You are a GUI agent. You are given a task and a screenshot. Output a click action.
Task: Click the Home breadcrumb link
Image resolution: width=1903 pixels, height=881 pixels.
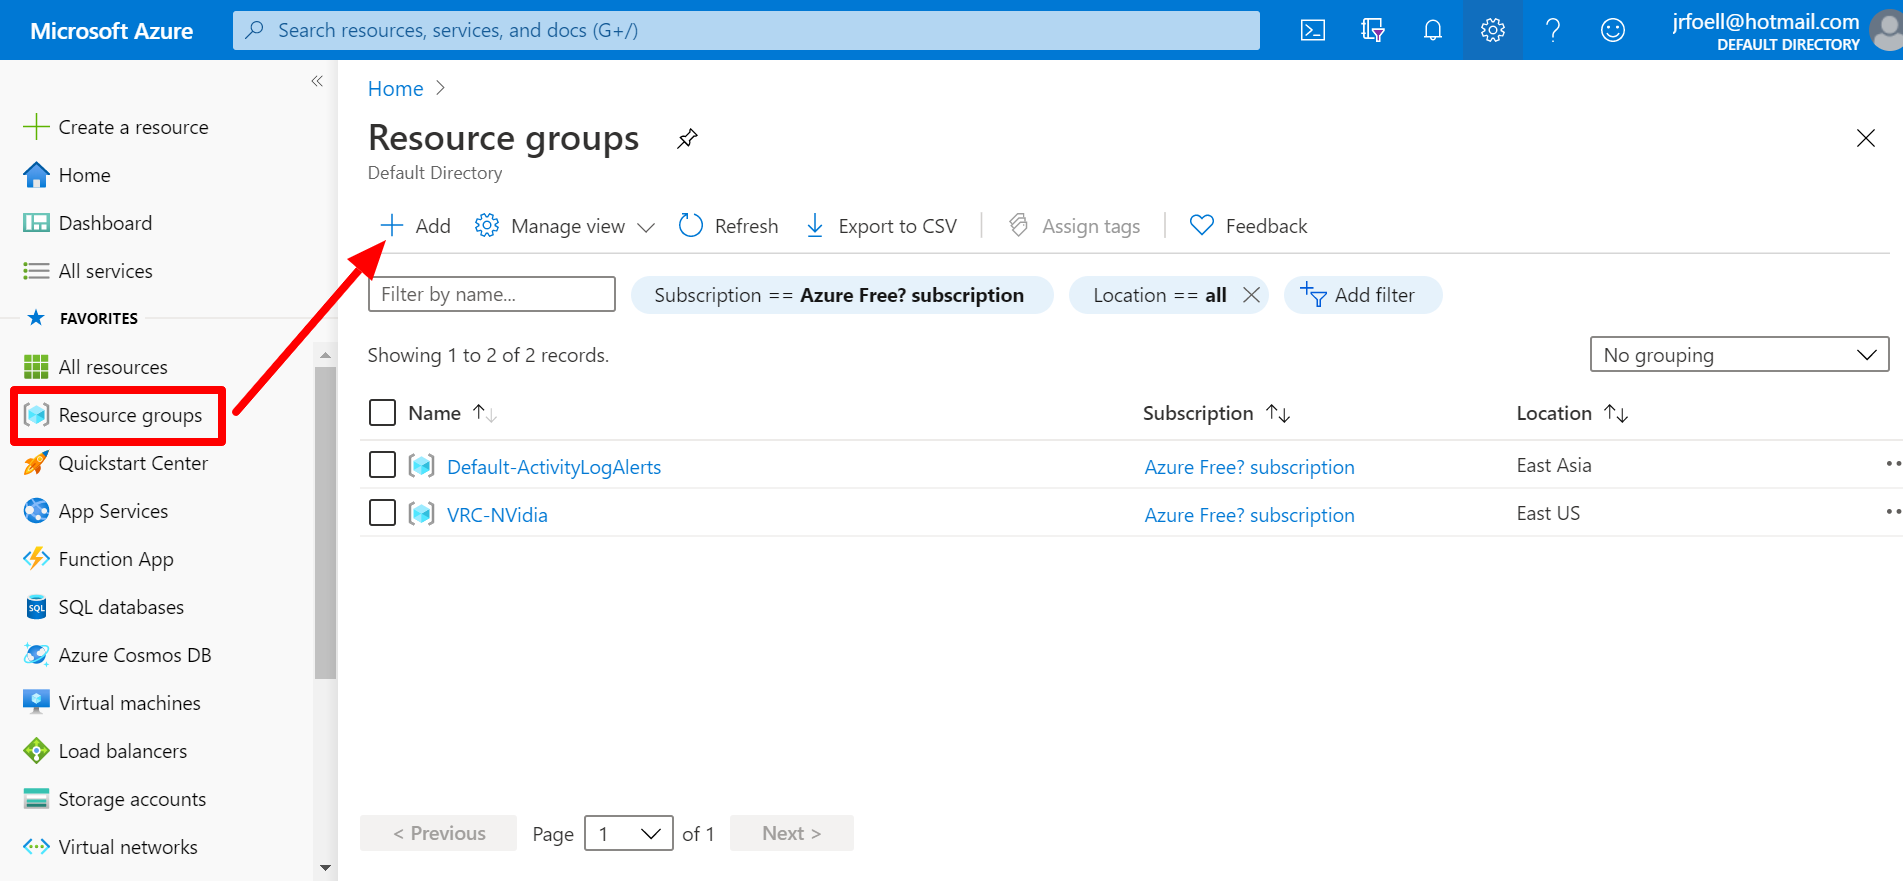pyautogui.click(x=395, y=89)
